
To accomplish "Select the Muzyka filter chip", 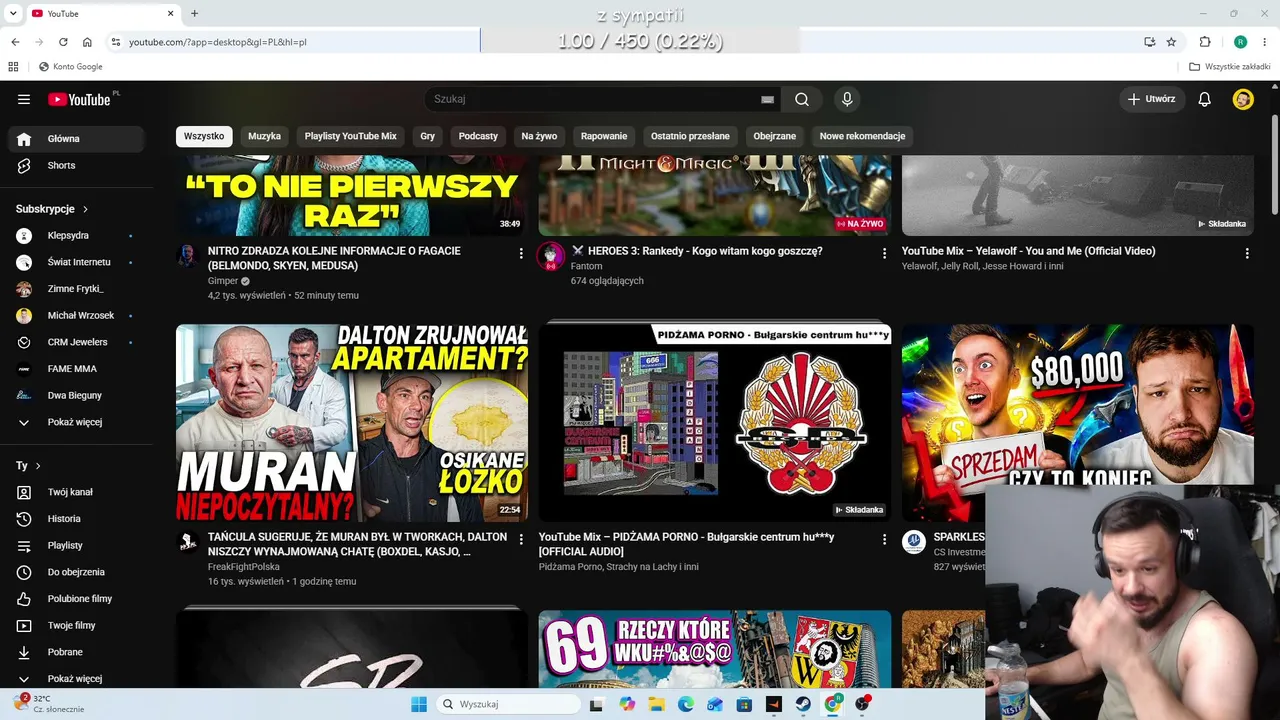I will click(265, 136).
